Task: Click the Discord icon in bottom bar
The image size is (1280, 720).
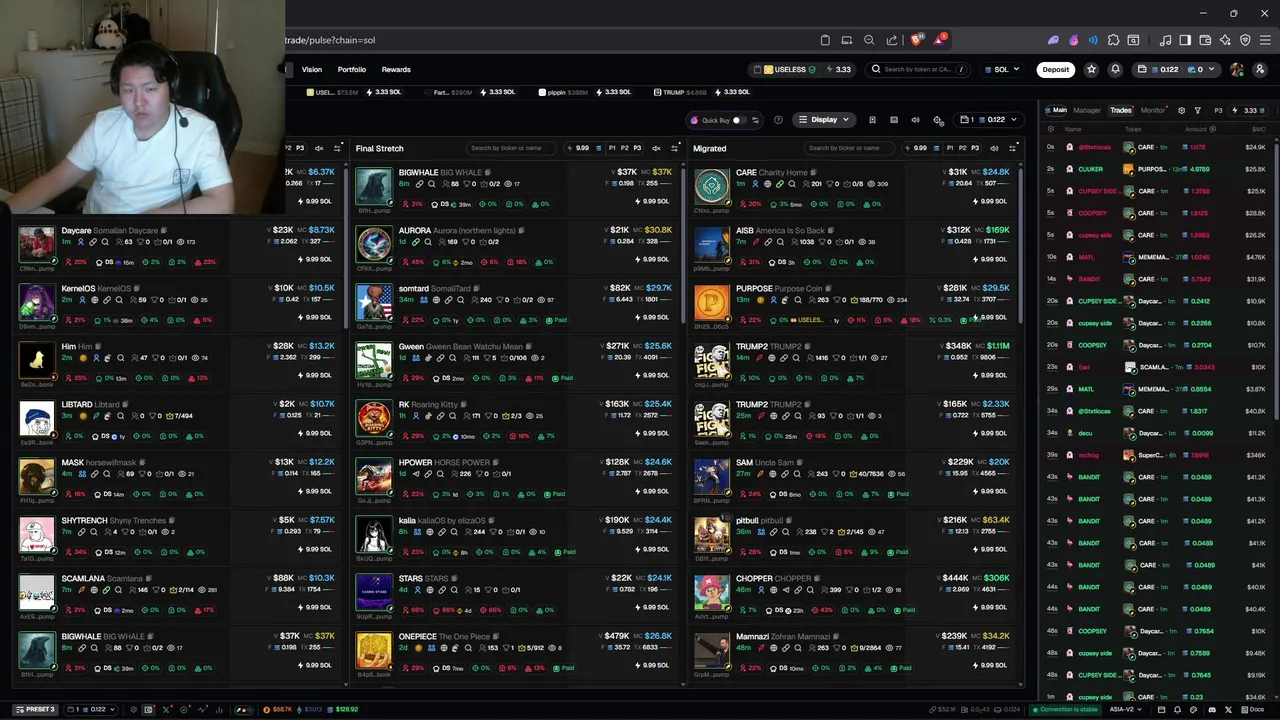Action: (x=1212, y=710)
